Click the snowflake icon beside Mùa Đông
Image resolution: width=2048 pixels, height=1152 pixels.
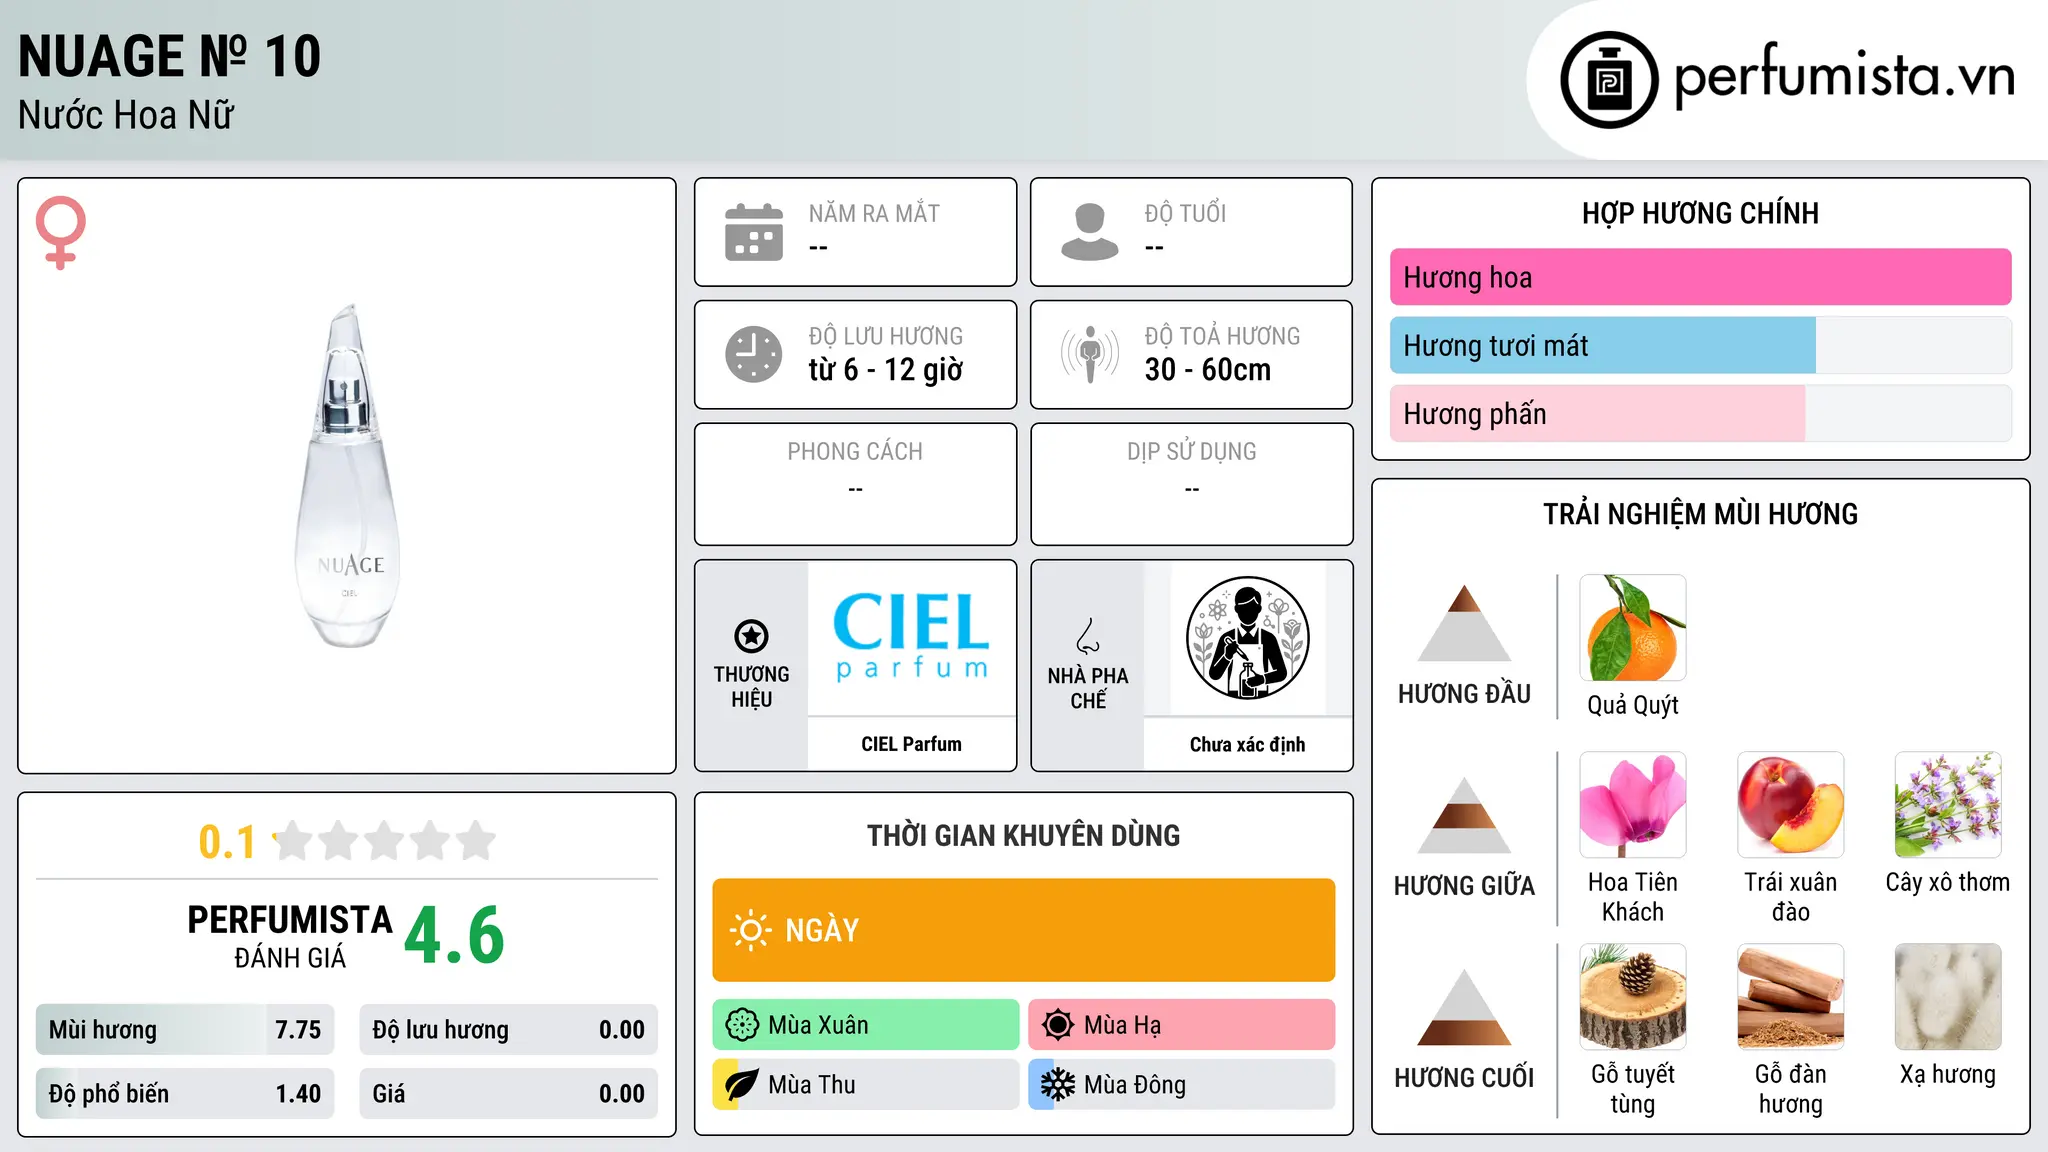coord(1058,1085)
